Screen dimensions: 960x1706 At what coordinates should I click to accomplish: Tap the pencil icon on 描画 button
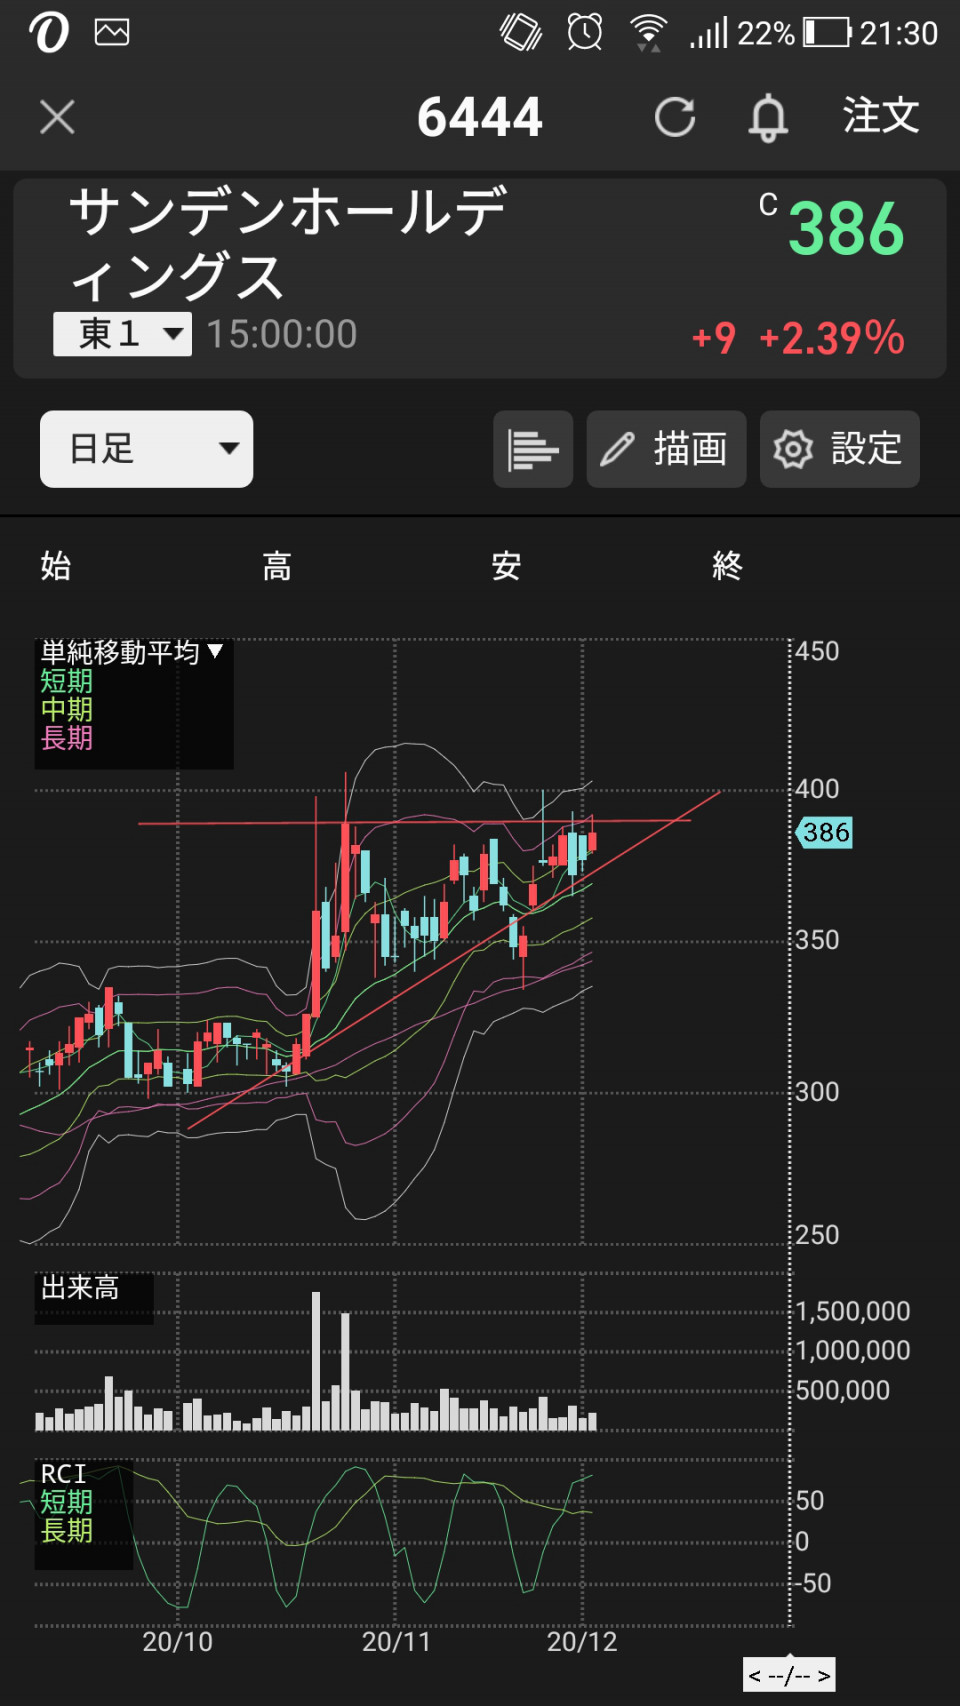pos(617,449)
